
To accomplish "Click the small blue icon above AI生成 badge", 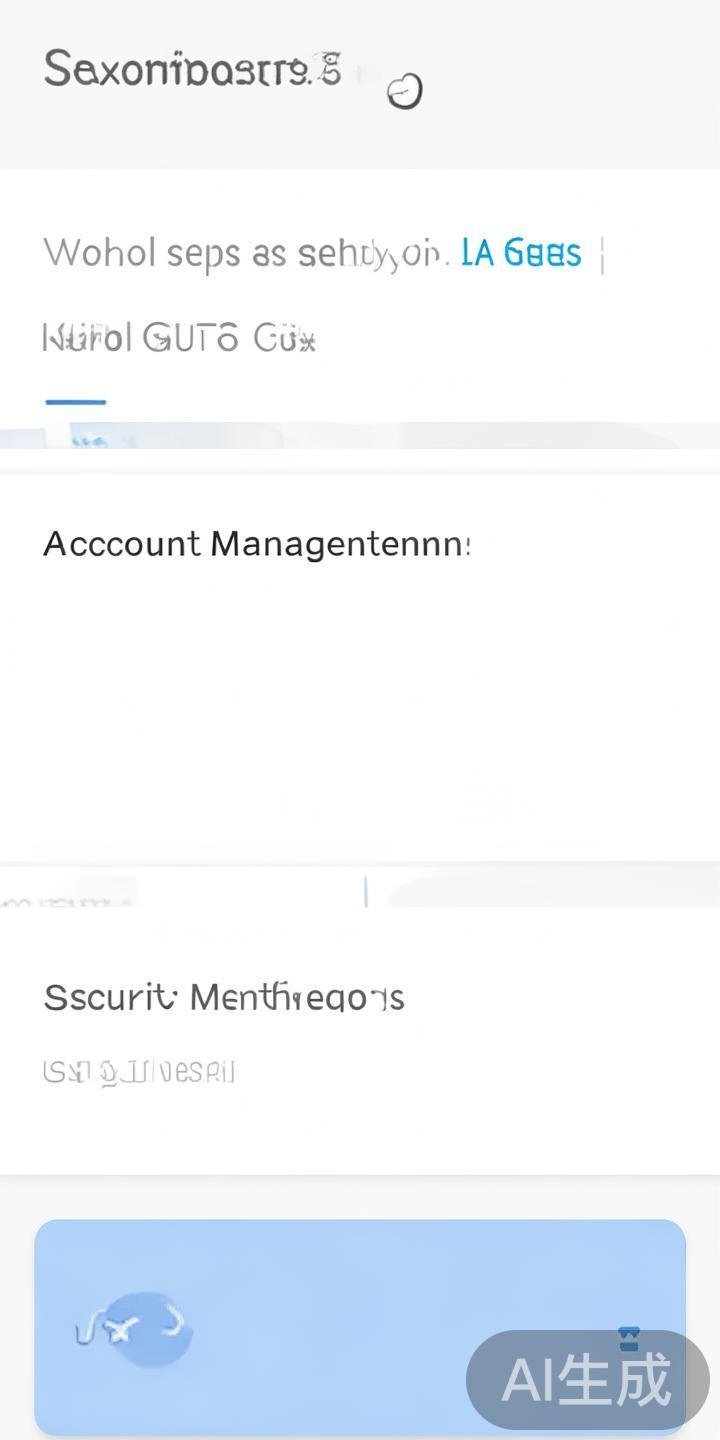I will 628,1338.
